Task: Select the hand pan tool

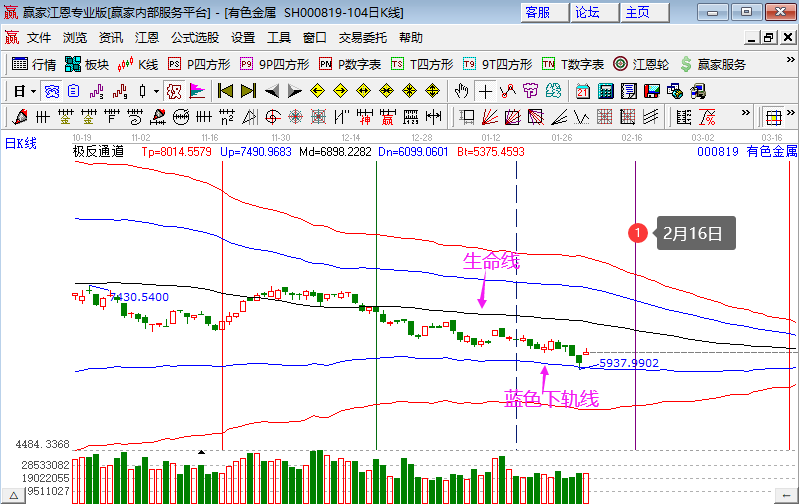Action: [462, 92]
